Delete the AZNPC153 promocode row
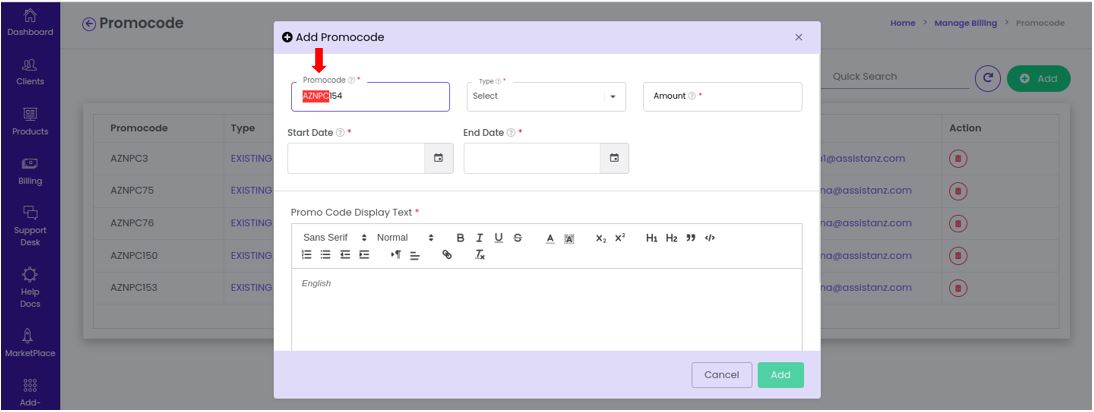The width and height of the screenshot is (1094, 412). point(958,288)
